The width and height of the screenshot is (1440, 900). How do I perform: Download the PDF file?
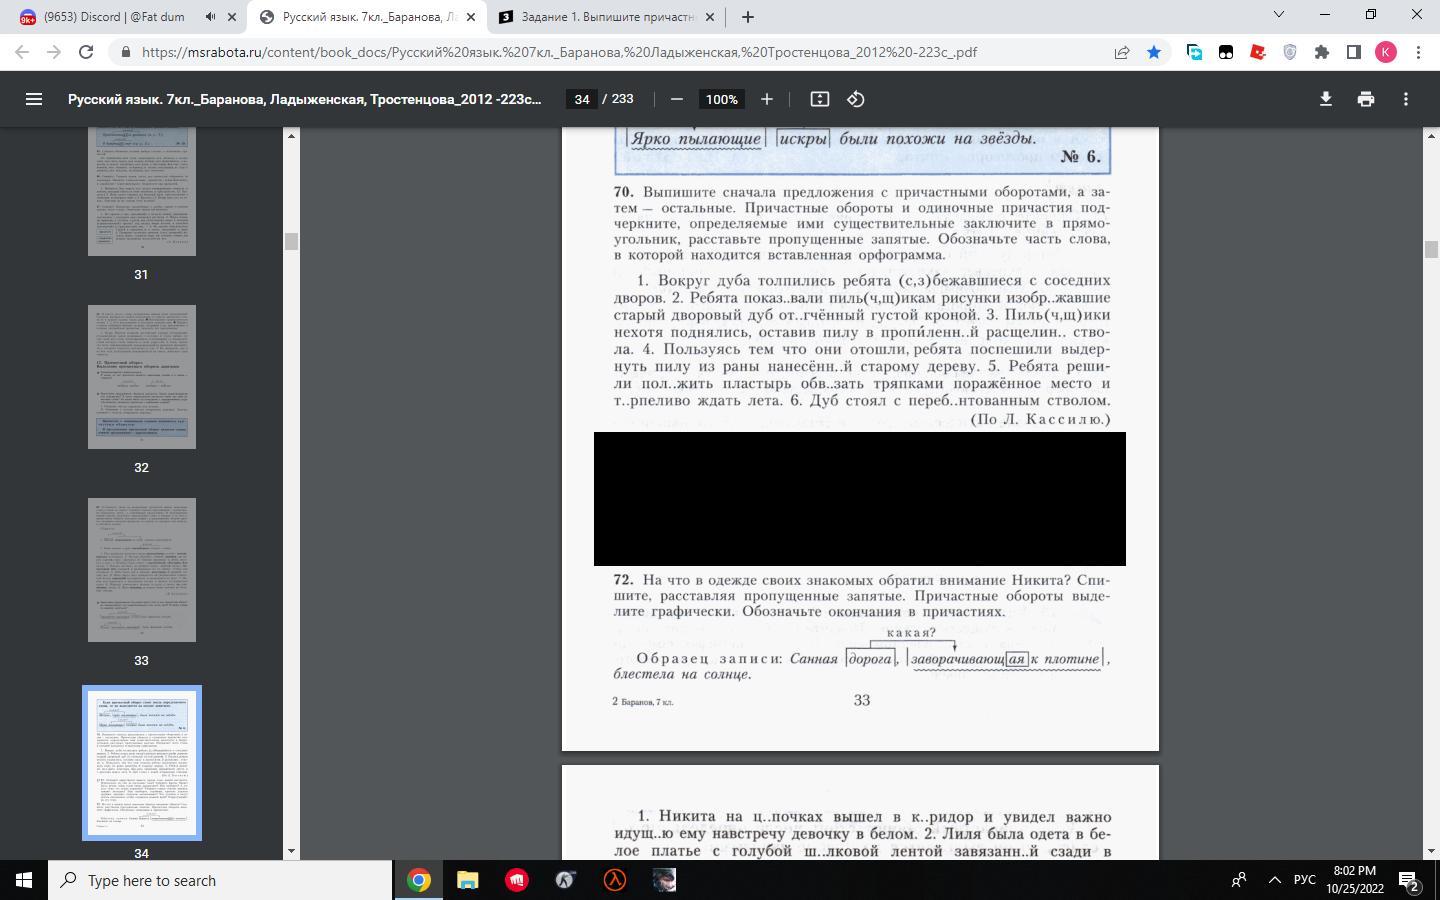(x=1326, y=99)
